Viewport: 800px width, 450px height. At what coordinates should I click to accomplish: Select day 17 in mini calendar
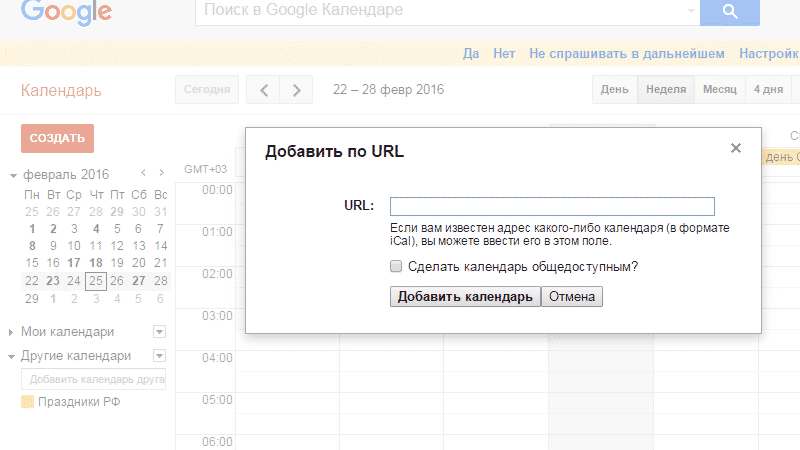74,263
